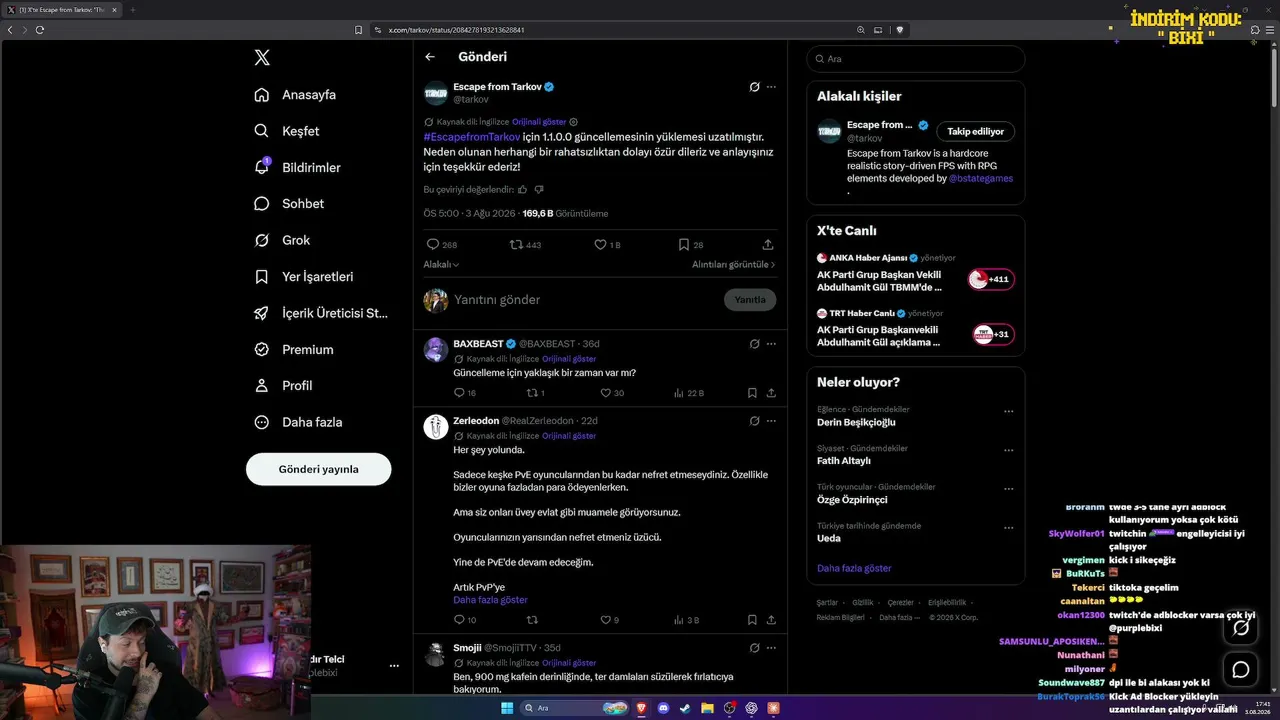Click the X logo in the sidebar
The height and width of the screenshot is (720, 1280).
[262, 58]
